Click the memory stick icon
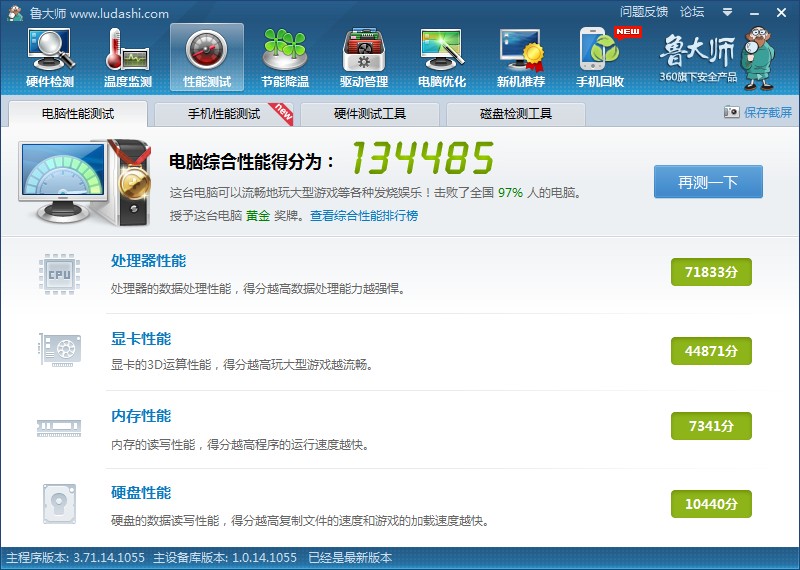Viewport: 800px width, 570px height. coord(59,427)
